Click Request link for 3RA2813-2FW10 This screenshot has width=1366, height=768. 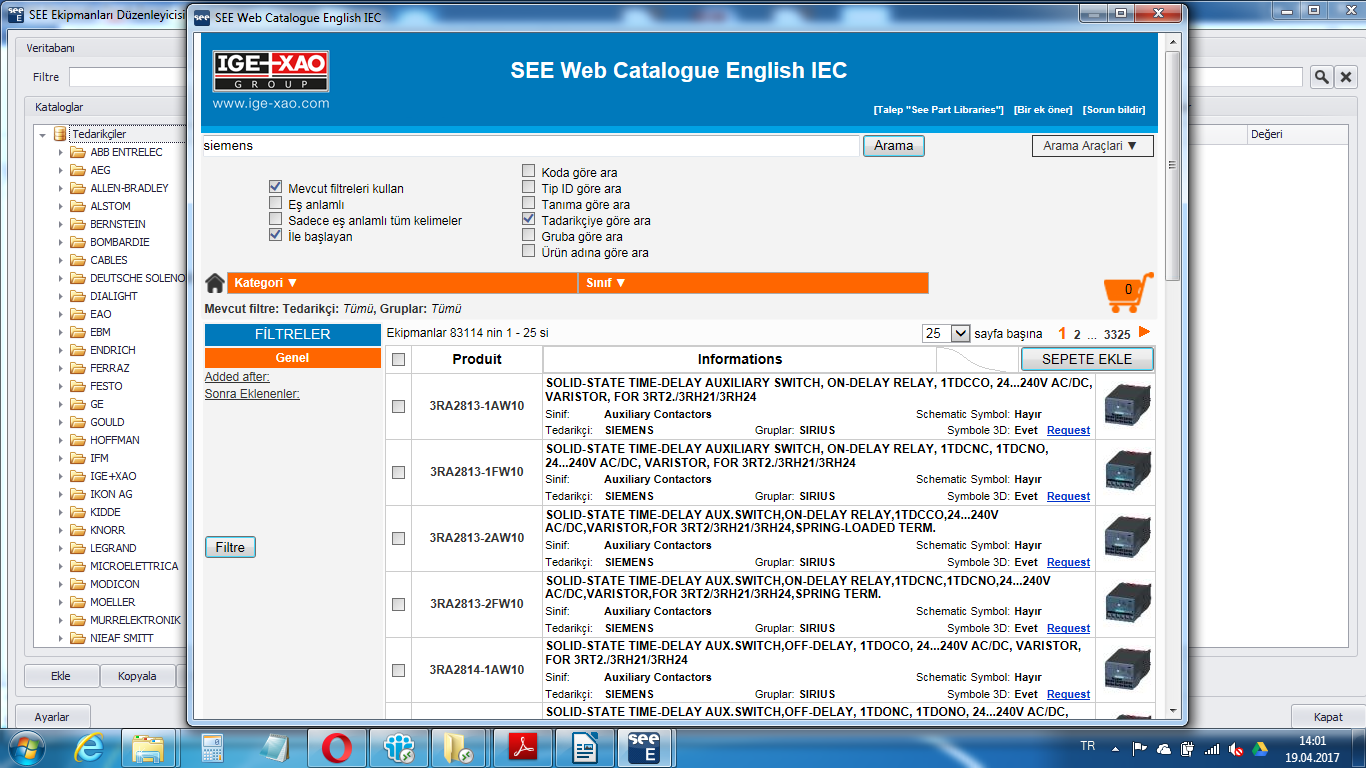[1068, 628]
